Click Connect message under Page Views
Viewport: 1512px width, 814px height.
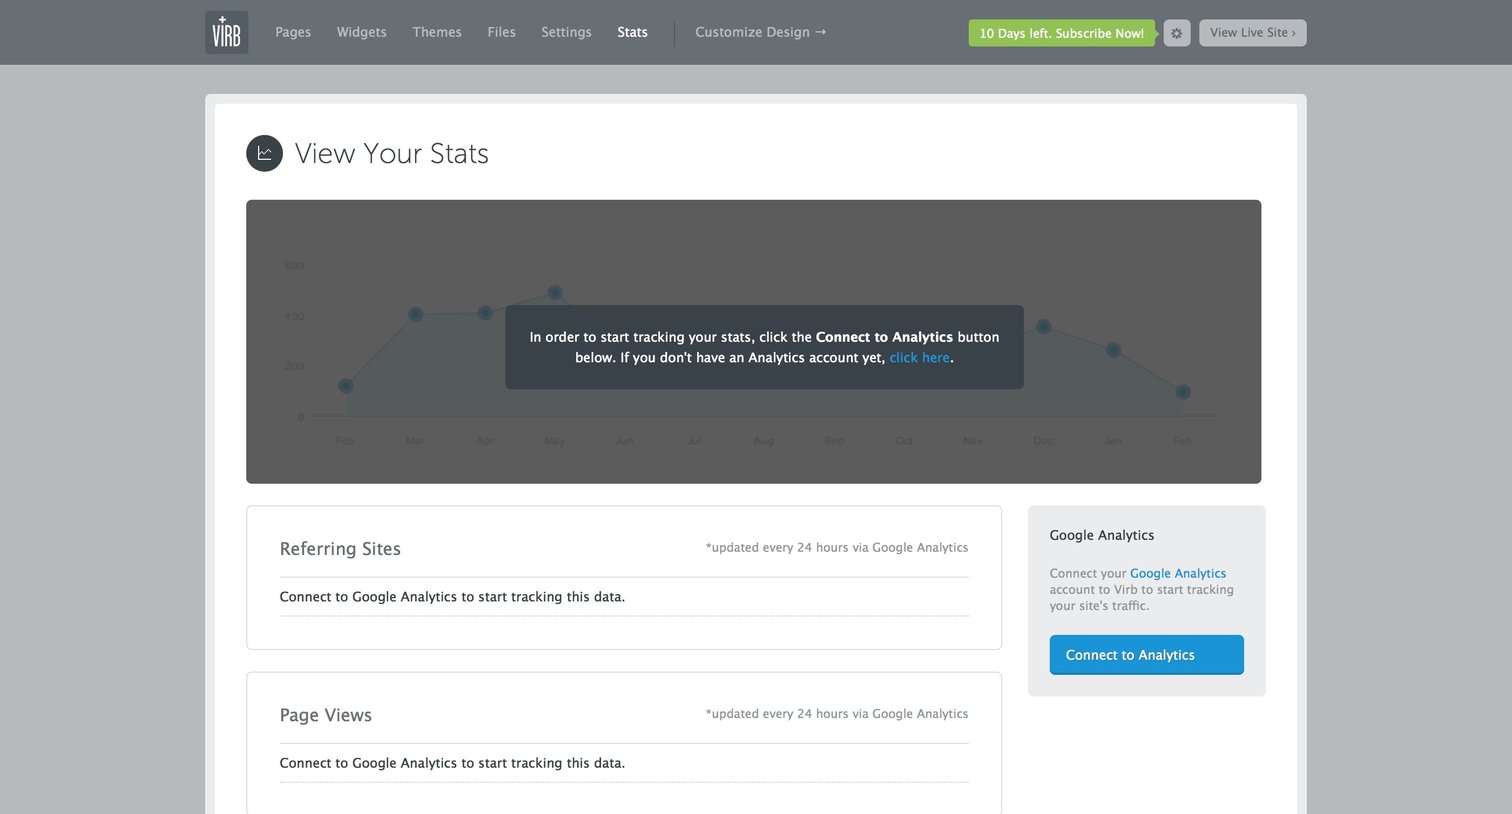tap(452, 763)
